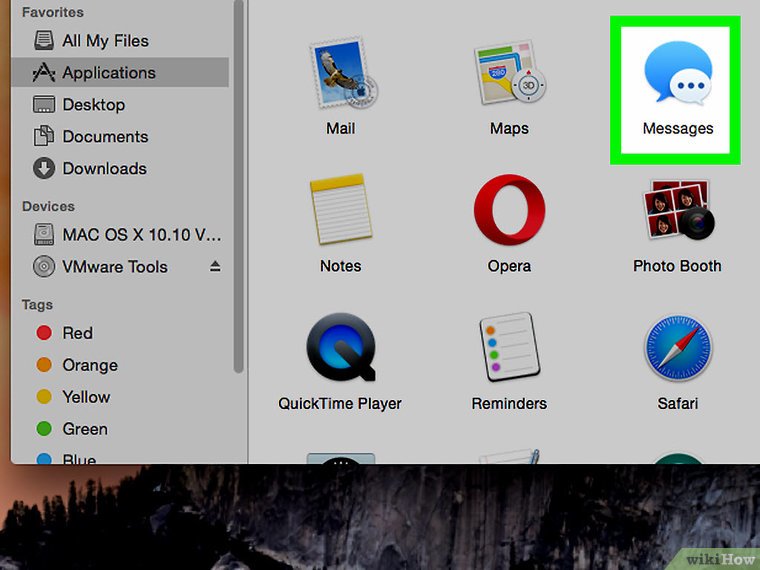Filter by the Orange tag
The image size is (760, 570).
coord(89,365)
